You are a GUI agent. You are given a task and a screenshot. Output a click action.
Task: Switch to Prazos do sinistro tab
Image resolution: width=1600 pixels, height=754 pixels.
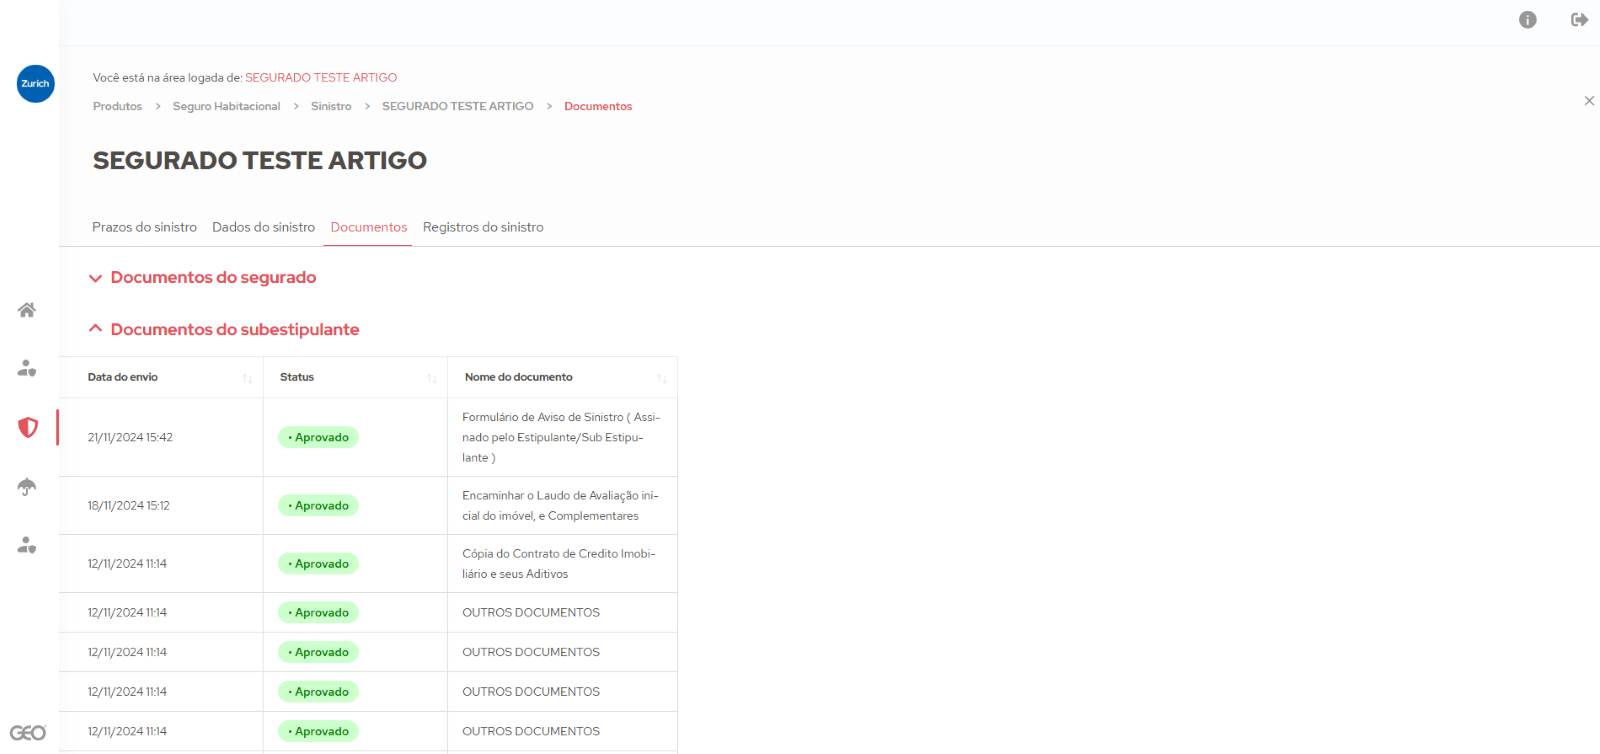(x=144, y=227)
